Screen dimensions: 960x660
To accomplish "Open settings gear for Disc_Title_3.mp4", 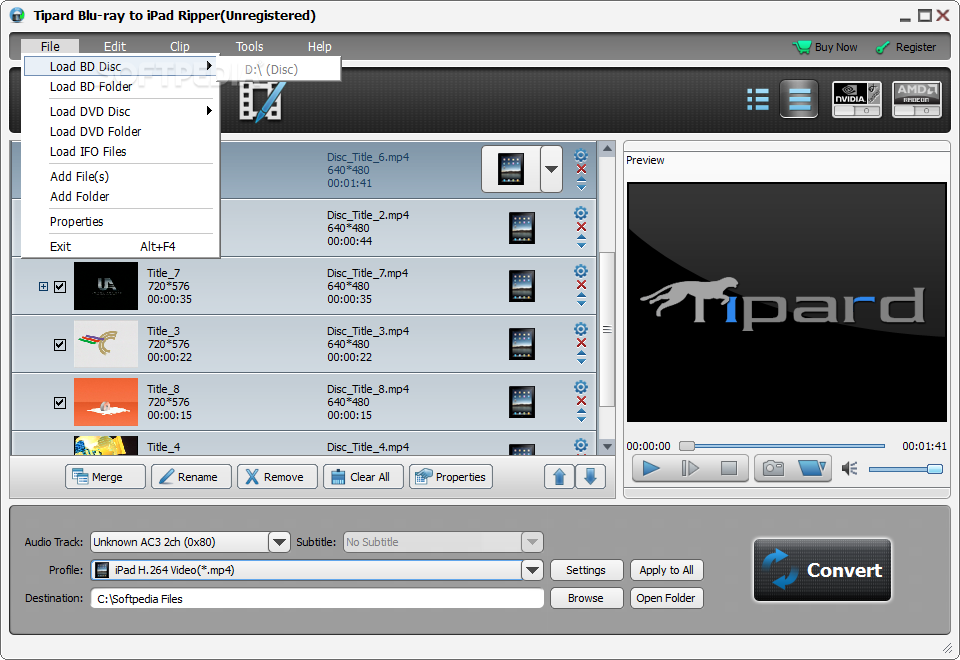I will point(581,329).
